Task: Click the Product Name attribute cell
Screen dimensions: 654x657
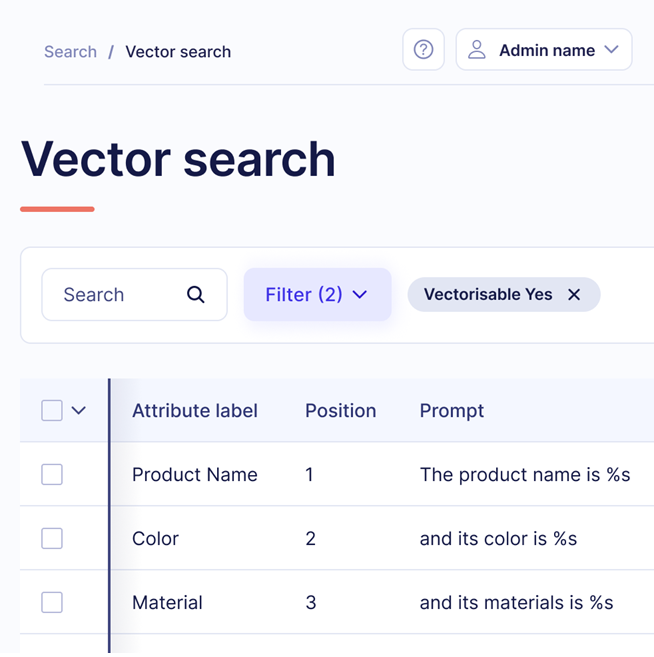Action: point(195,475)
